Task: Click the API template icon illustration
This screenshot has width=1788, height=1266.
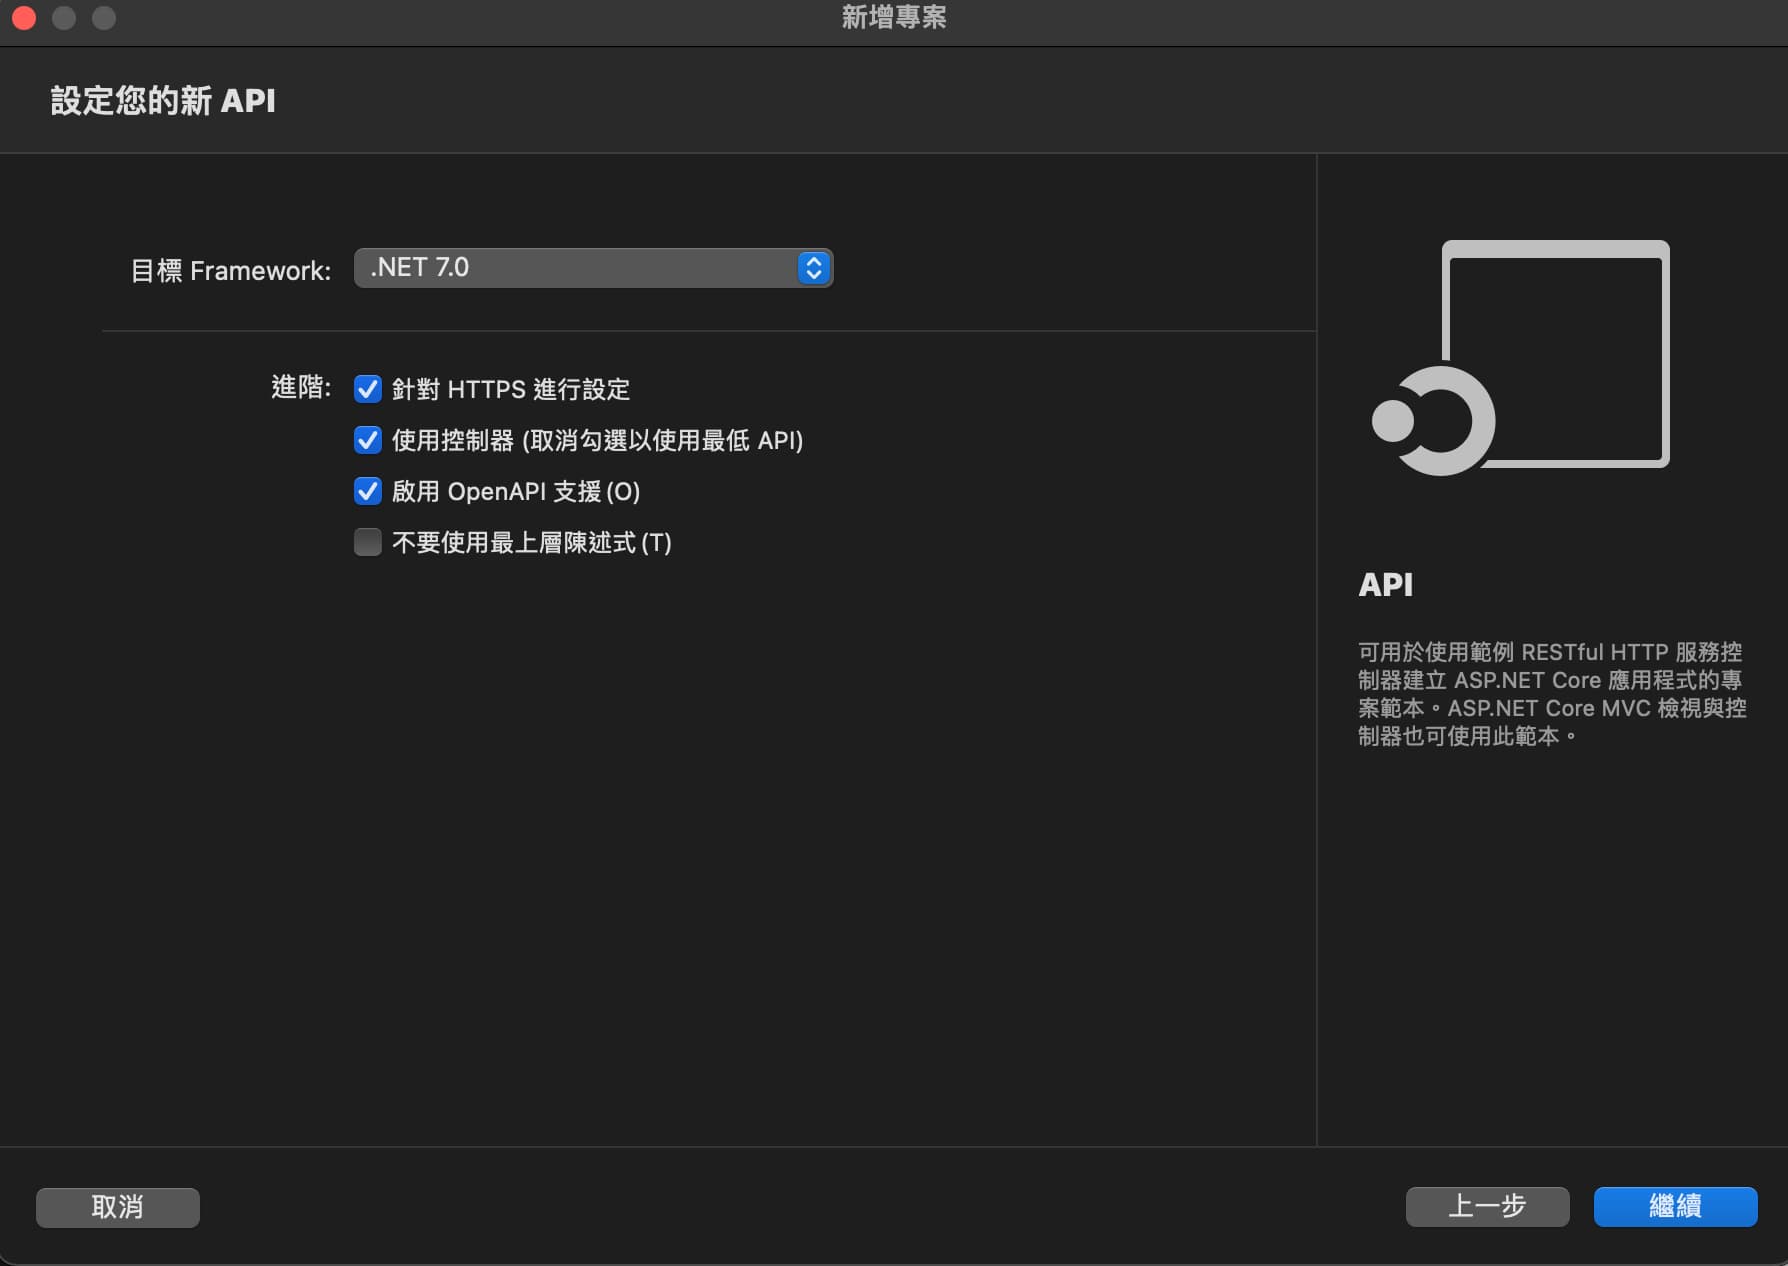Action: point(1521,357)
